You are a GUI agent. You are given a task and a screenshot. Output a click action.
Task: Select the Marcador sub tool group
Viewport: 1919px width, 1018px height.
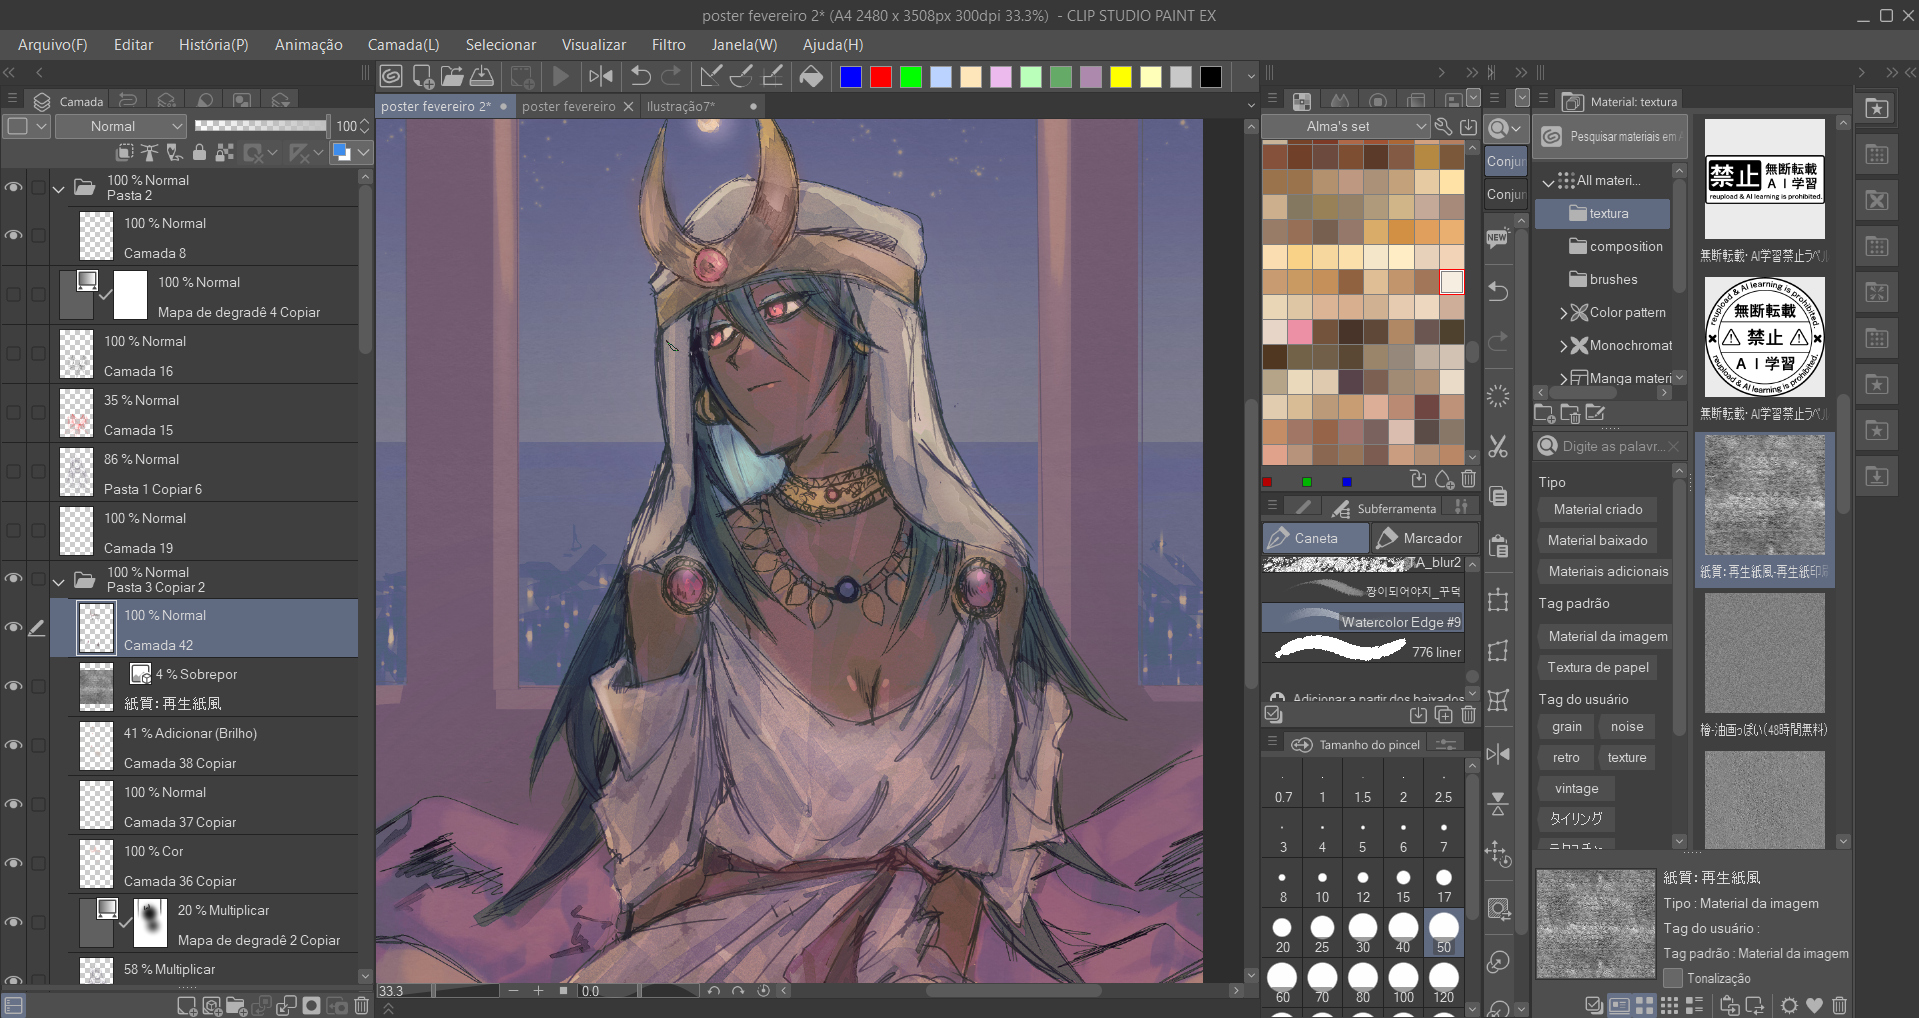point(1421,538)
